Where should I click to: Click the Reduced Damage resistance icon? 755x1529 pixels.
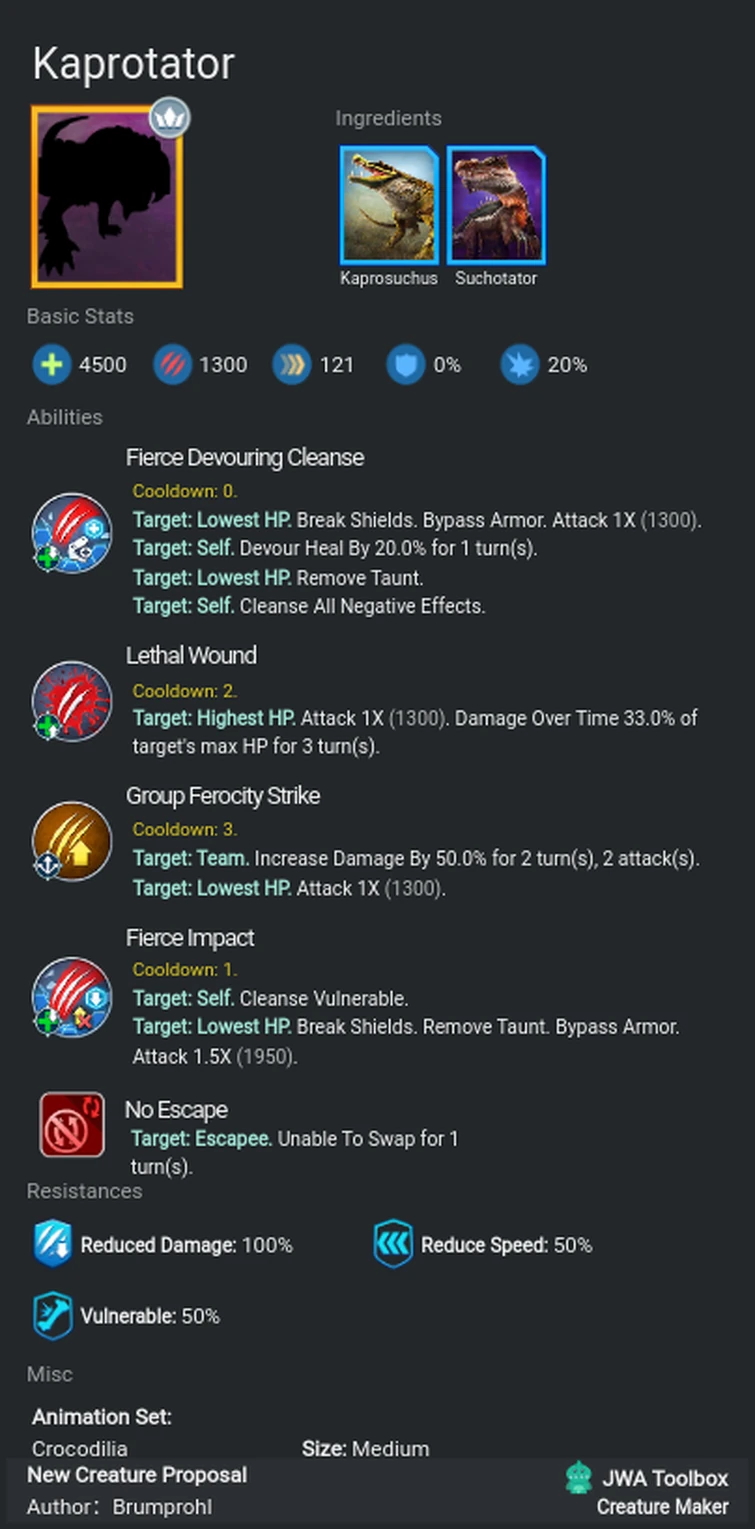(x=52, y=1245)
